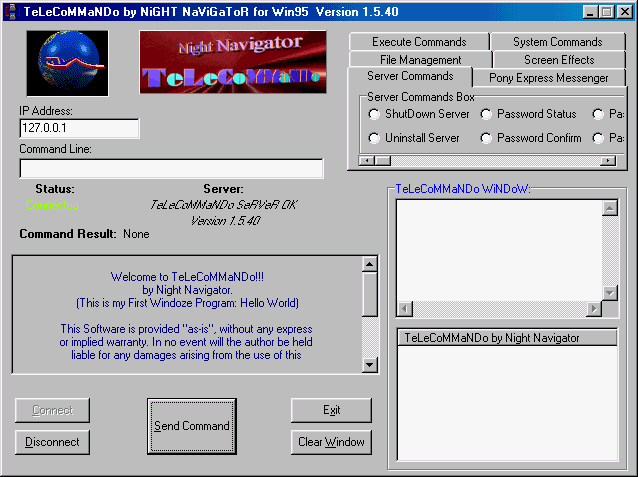Switch to the Screen Effects tab
This screenshot has width=638, height=477.
(x=558, y=60)
